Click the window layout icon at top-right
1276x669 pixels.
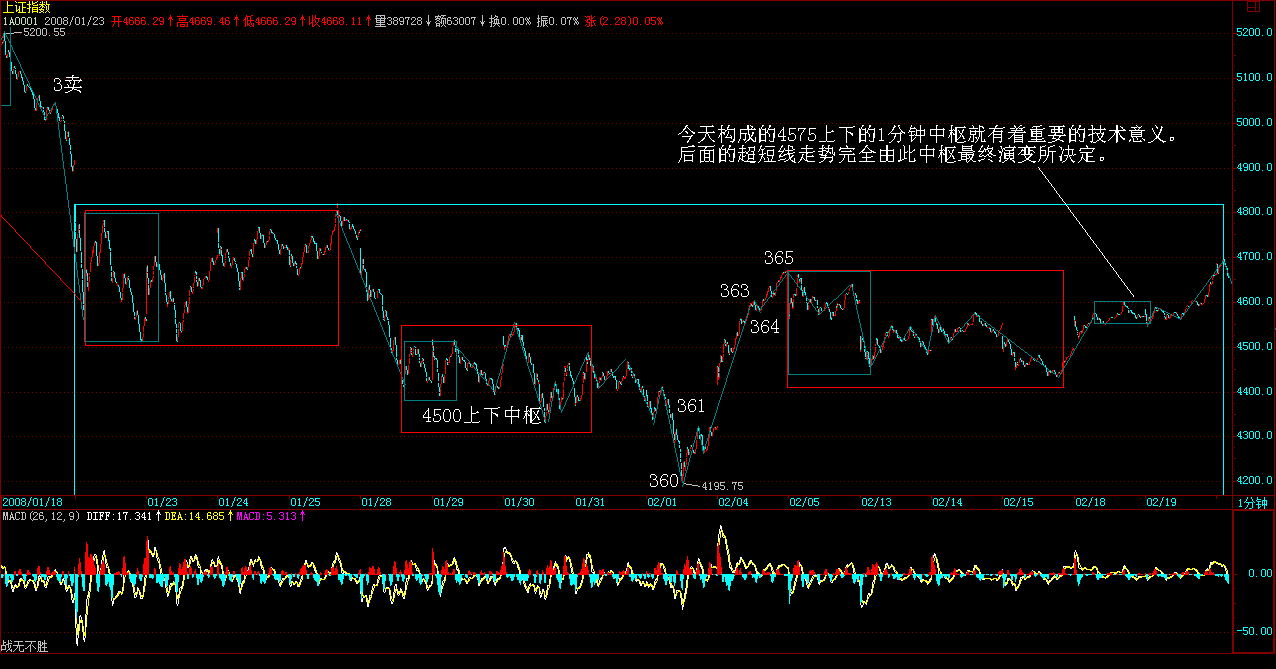(x=1253, y=6)
